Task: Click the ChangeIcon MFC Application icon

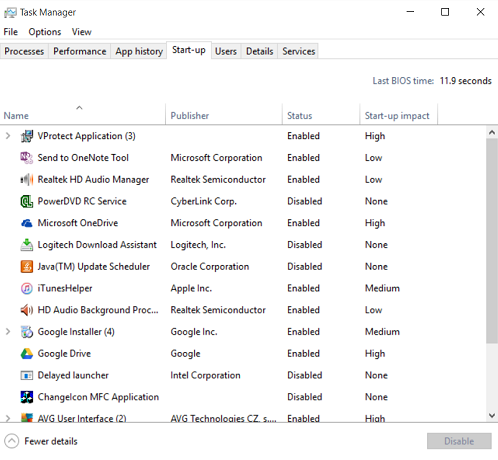Action: point(27,397)
